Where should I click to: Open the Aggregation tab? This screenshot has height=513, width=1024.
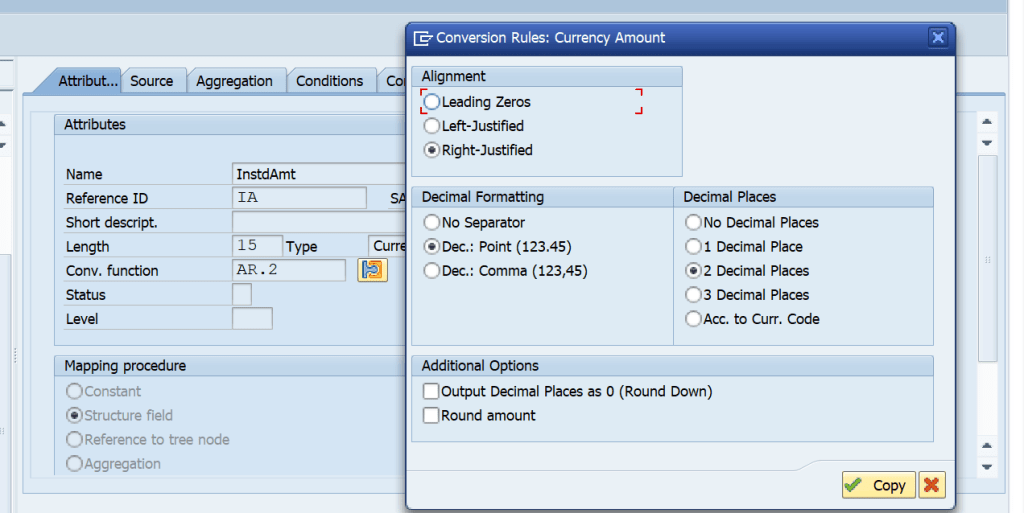(236, 81)
